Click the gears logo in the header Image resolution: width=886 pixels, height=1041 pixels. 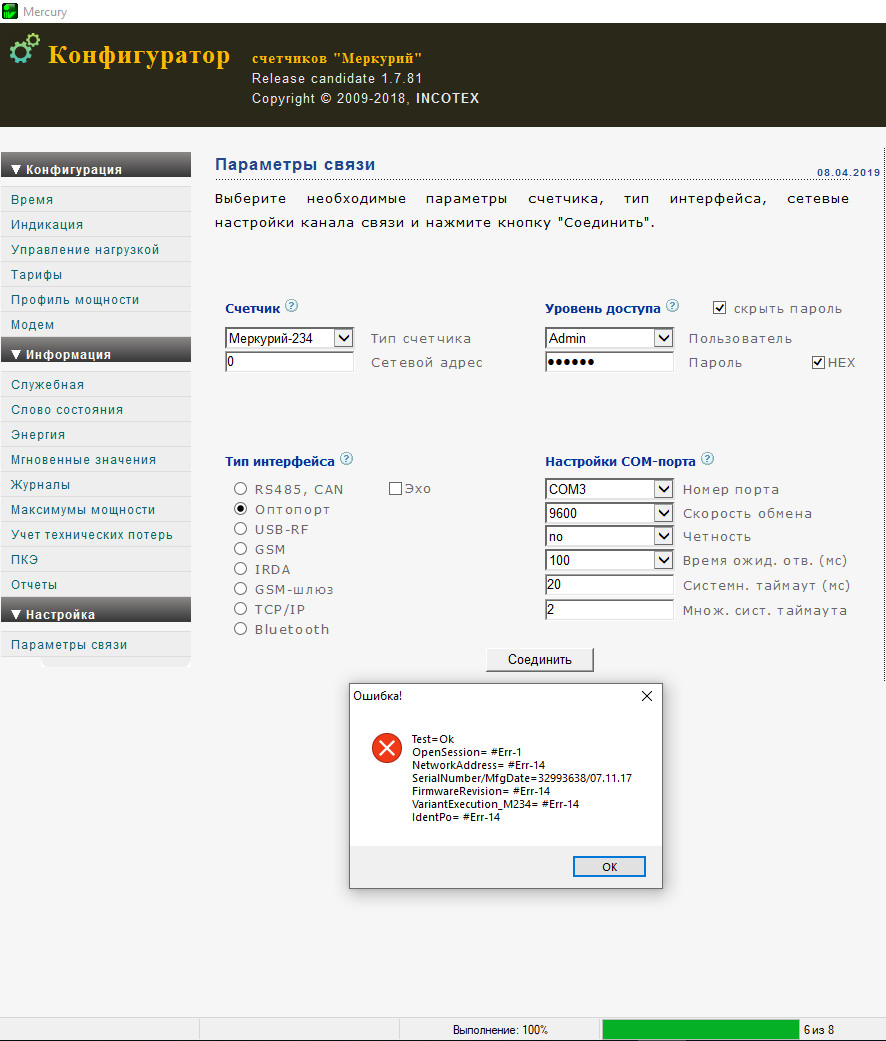(x=25, y=49)
